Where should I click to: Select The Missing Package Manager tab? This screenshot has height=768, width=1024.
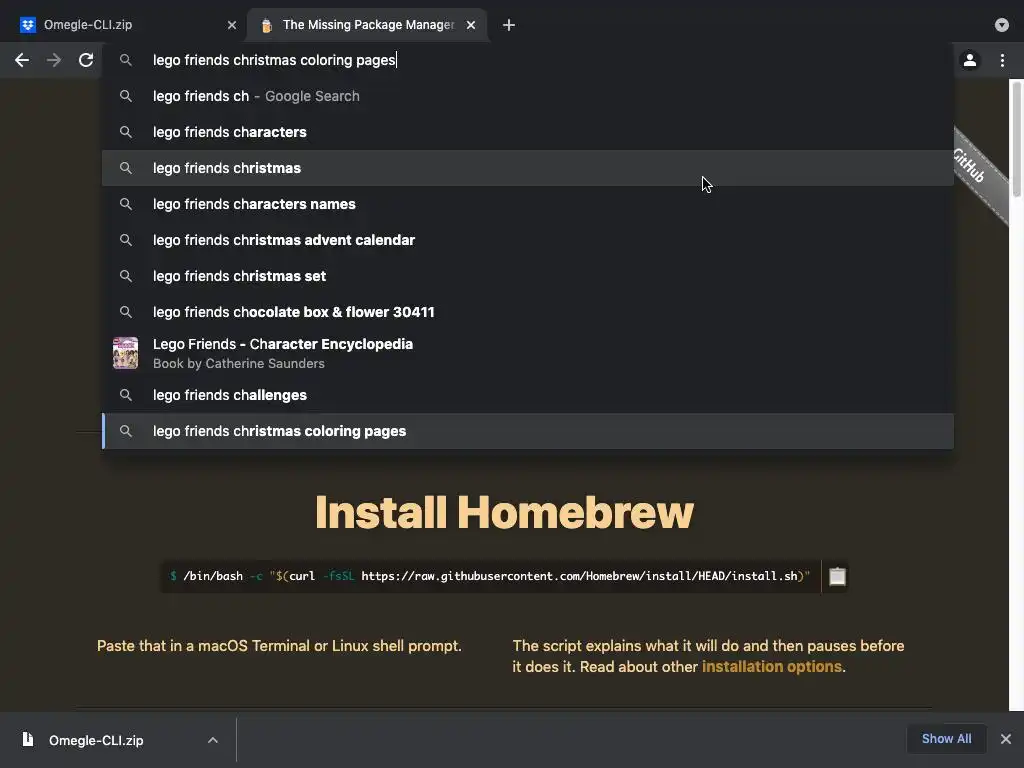(367, 25)
